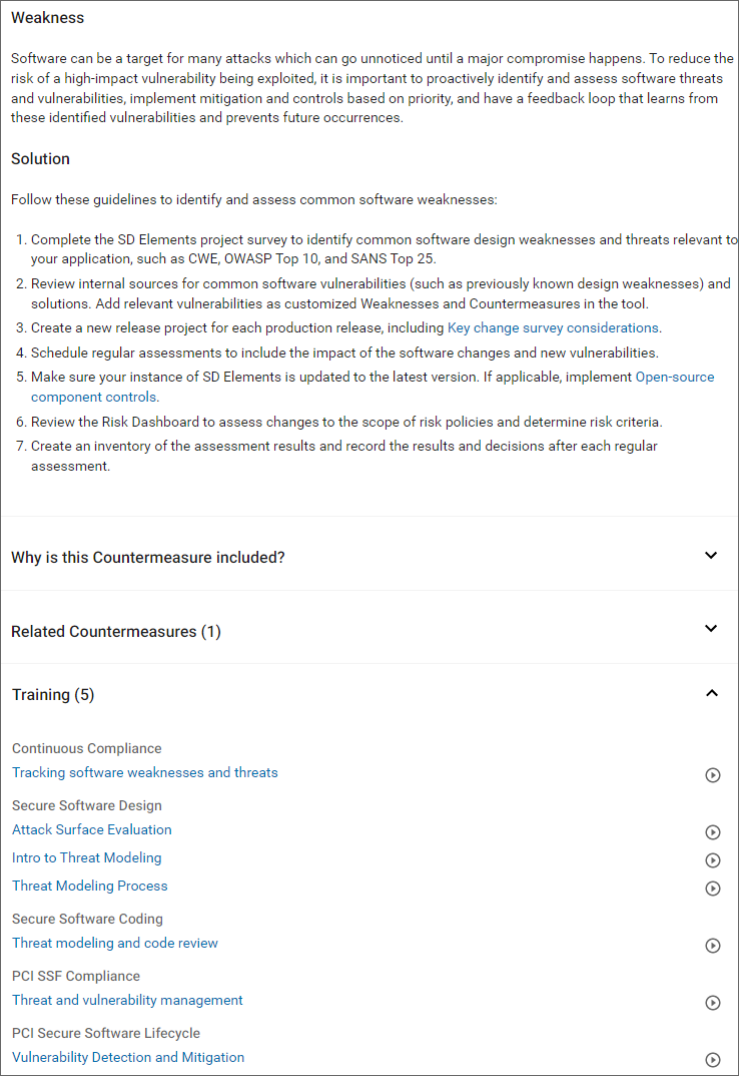Click play icon next to Threat Modeling Process
The height and width of the screenshot is (1076, 739).
tap(713, 887)
